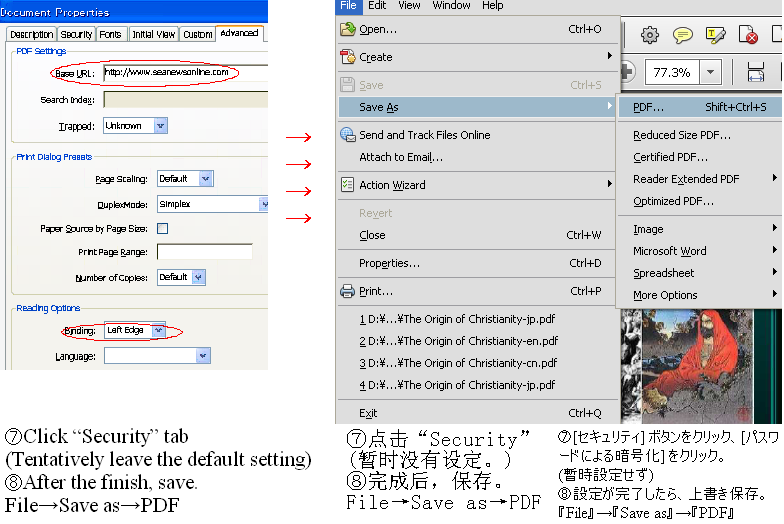Viewport: 784px width, 524px height.
Task: Switch to the Security tab
Action: coord(77,34)
